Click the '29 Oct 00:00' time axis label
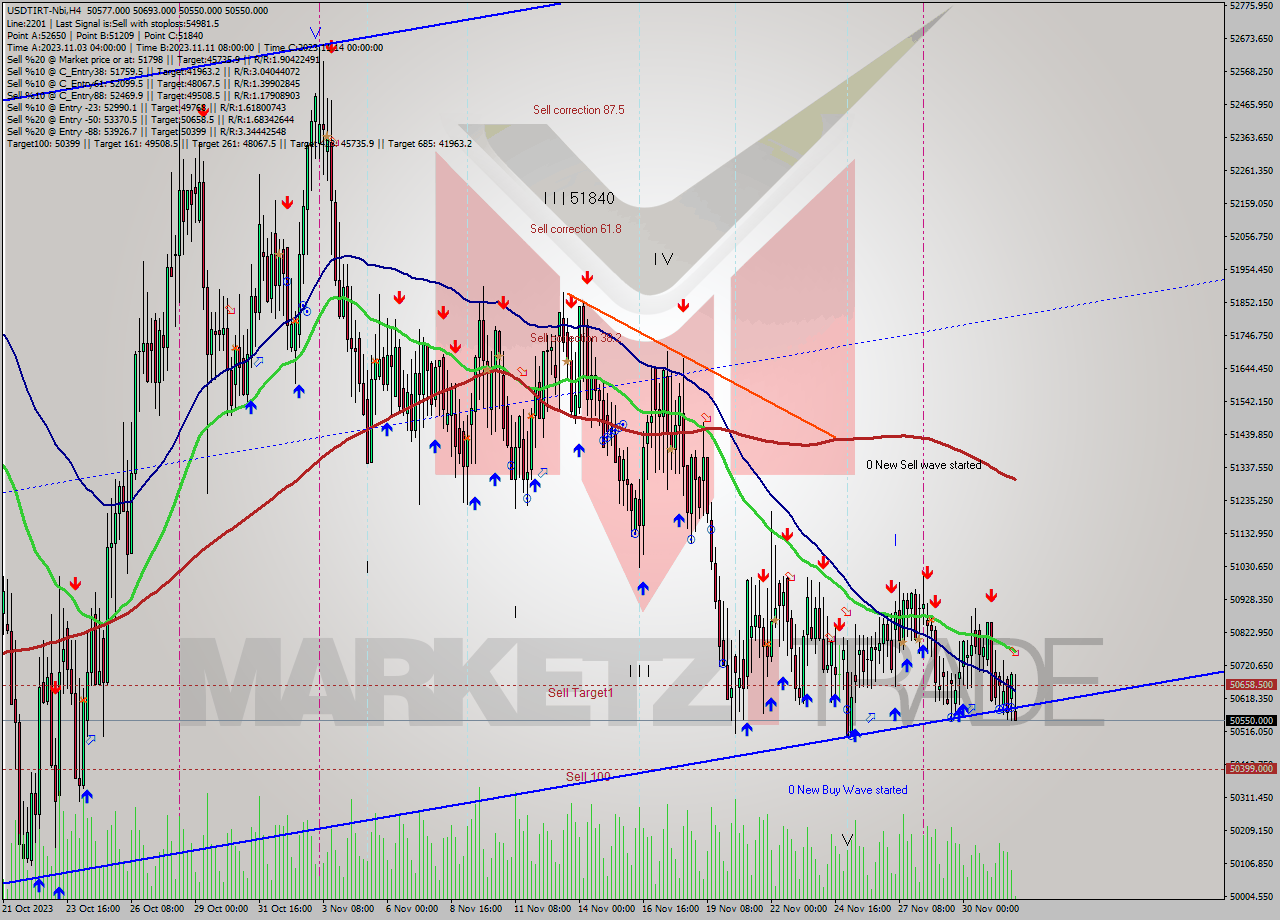The height and width of the screenshot is (920, 1280). pos(221,909)
